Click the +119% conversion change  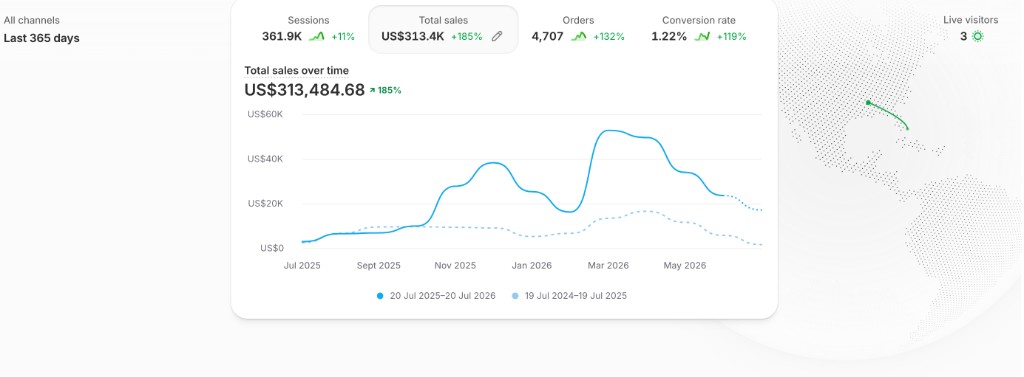(731, 37)
